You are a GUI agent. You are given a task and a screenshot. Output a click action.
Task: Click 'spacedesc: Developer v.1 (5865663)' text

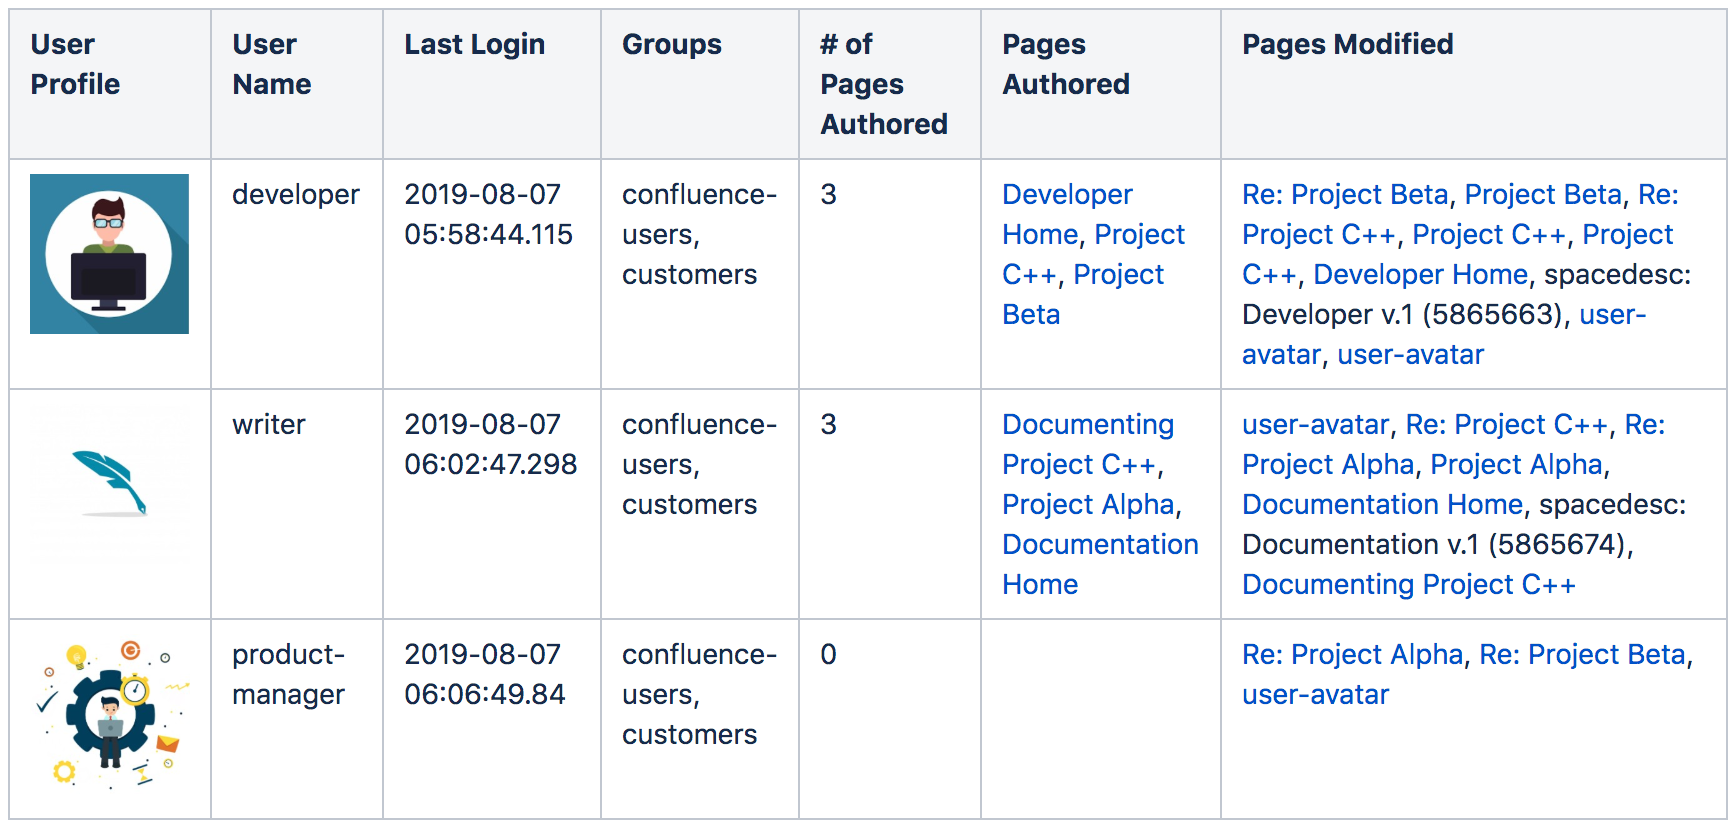(1466, 294)
